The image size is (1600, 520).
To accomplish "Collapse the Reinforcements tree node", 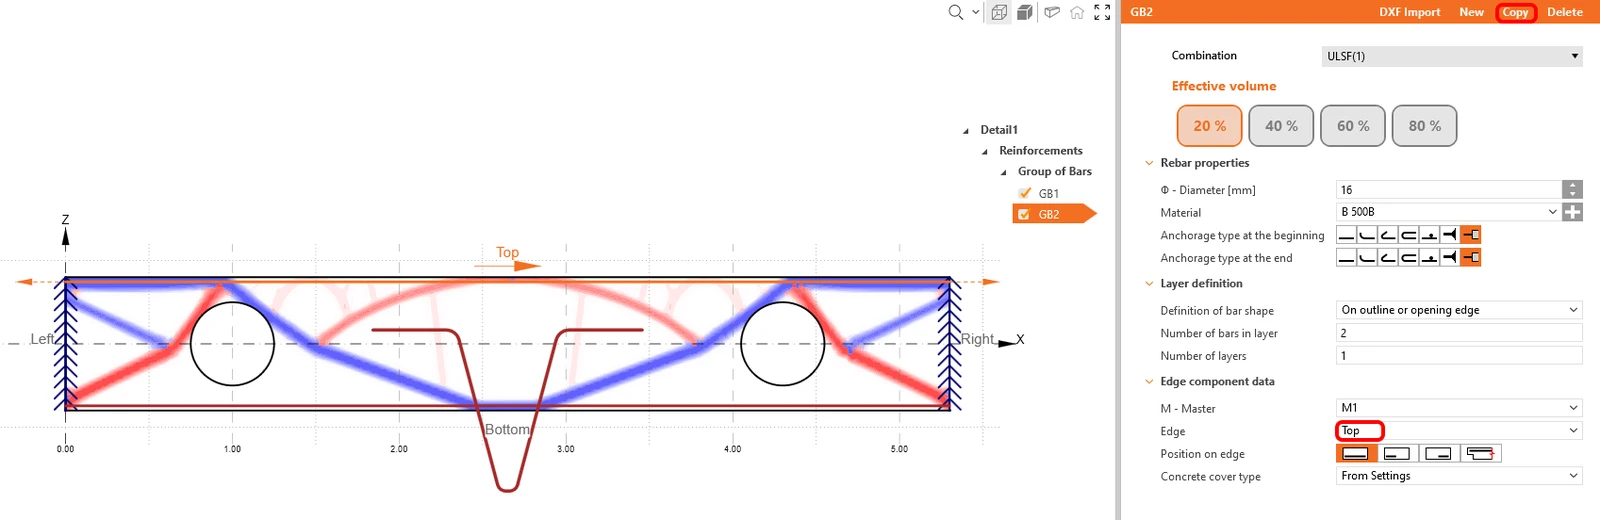I will coord(985,151).
